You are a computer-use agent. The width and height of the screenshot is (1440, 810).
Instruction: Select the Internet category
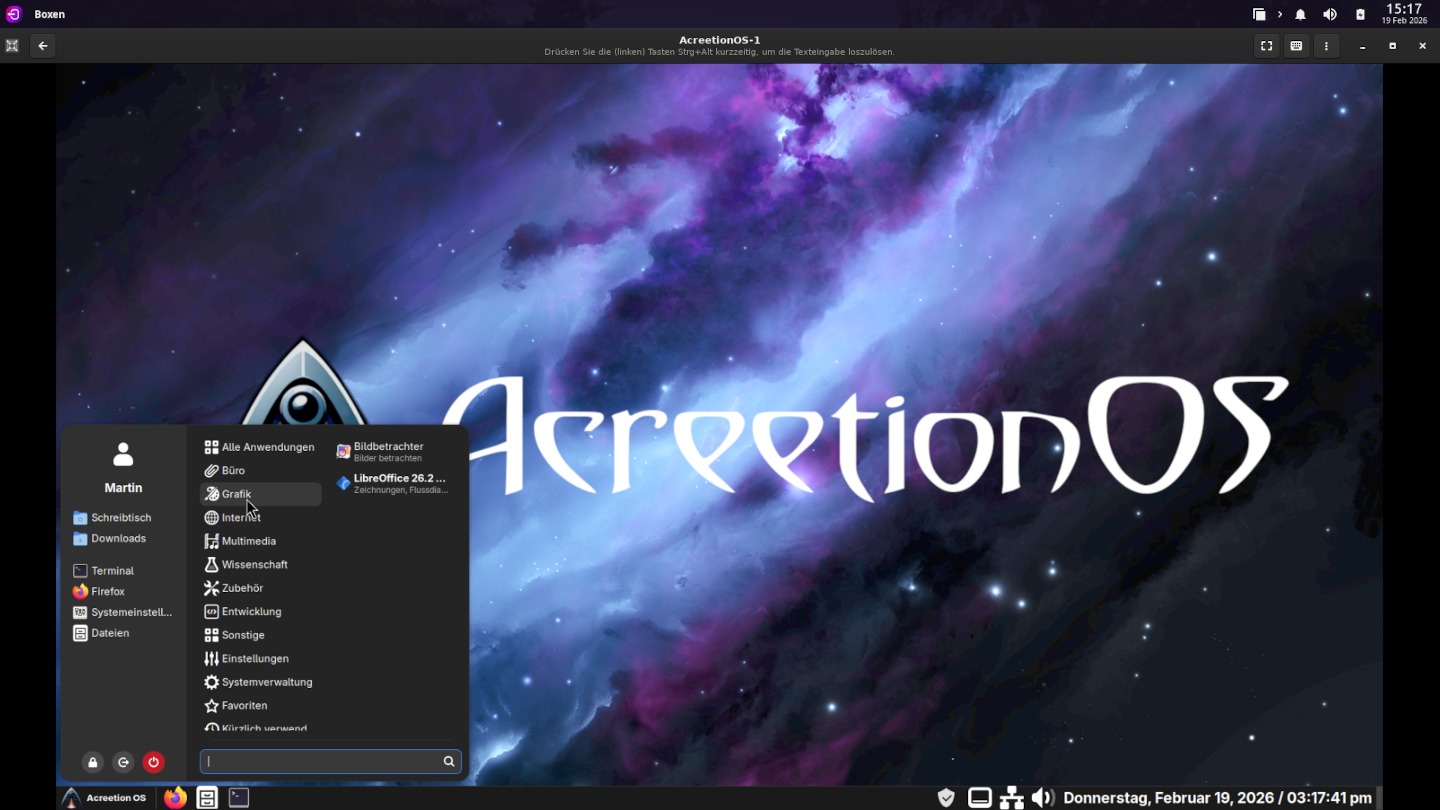coord(241,518)
